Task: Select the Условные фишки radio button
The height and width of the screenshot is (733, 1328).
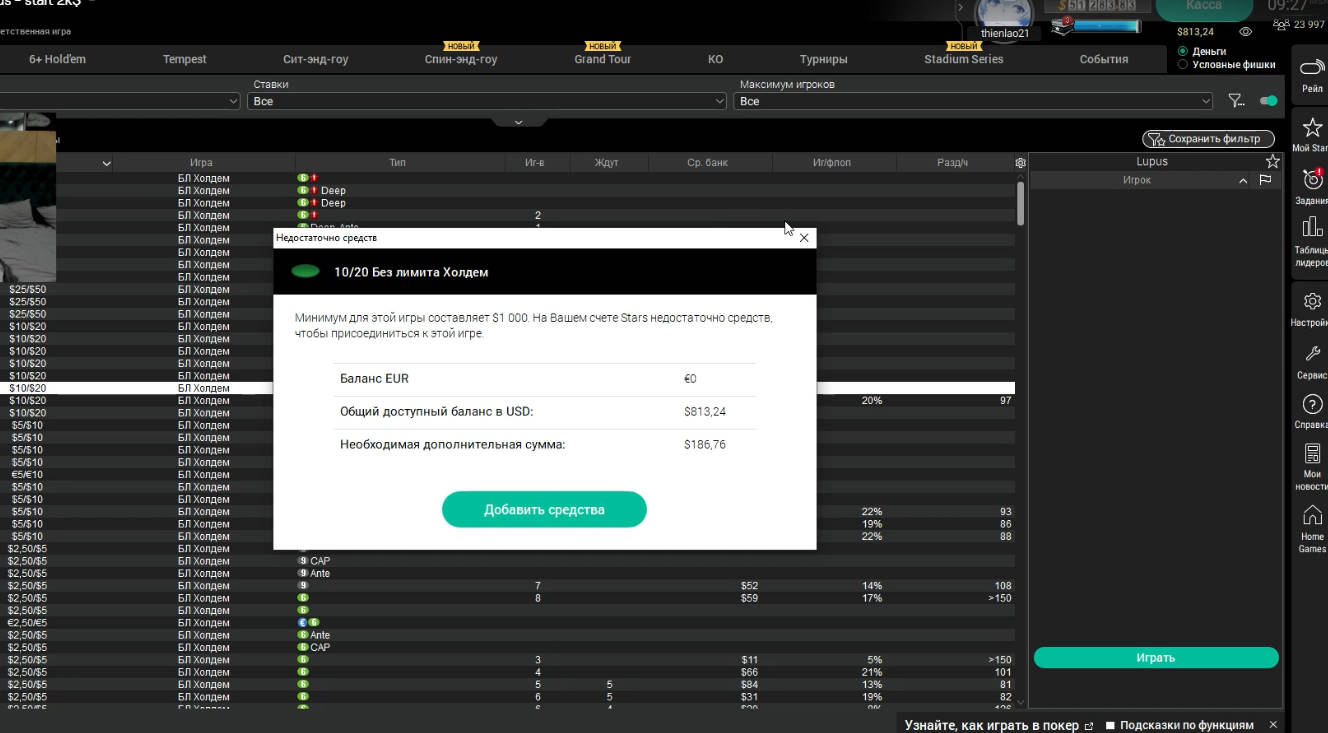Action: point(1183,65)
